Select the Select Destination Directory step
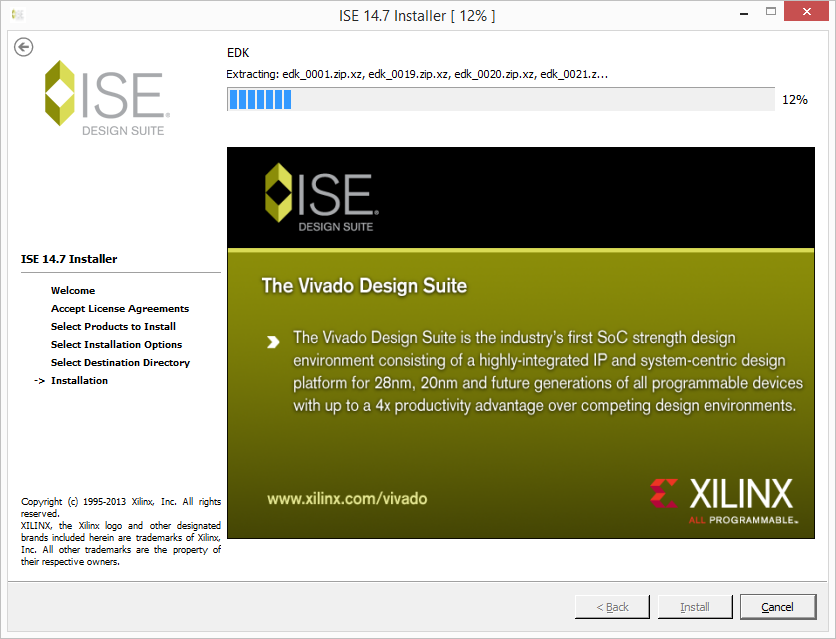This screenshot has width=836, height=639. (120, 363)
